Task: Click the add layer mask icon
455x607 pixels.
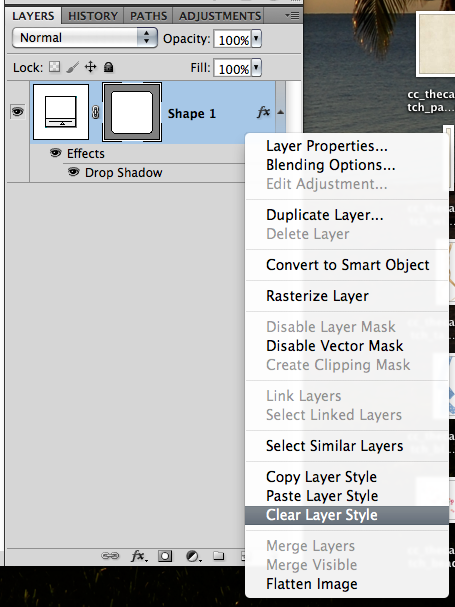Action: (x=165, y=556)
